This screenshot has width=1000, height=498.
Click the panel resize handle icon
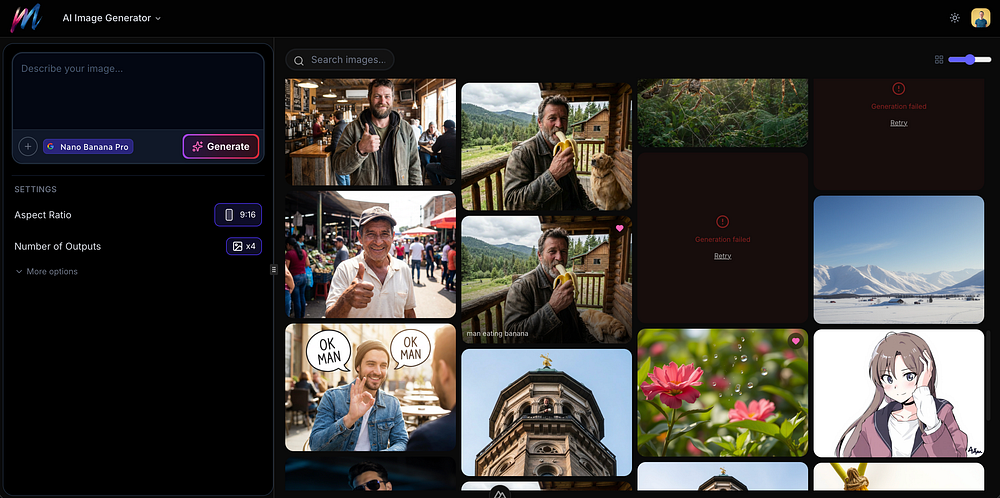274,270
